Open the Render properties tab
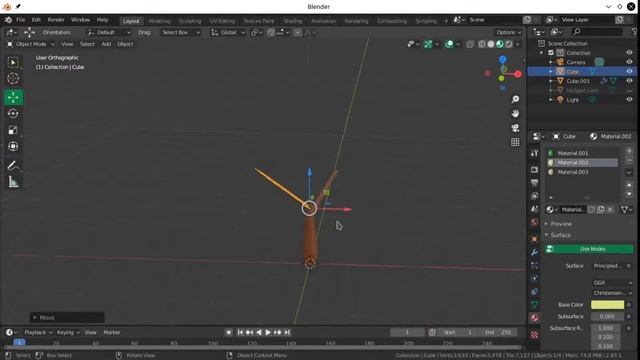Viewport: 640px width, 360px height. click(534, 169)
